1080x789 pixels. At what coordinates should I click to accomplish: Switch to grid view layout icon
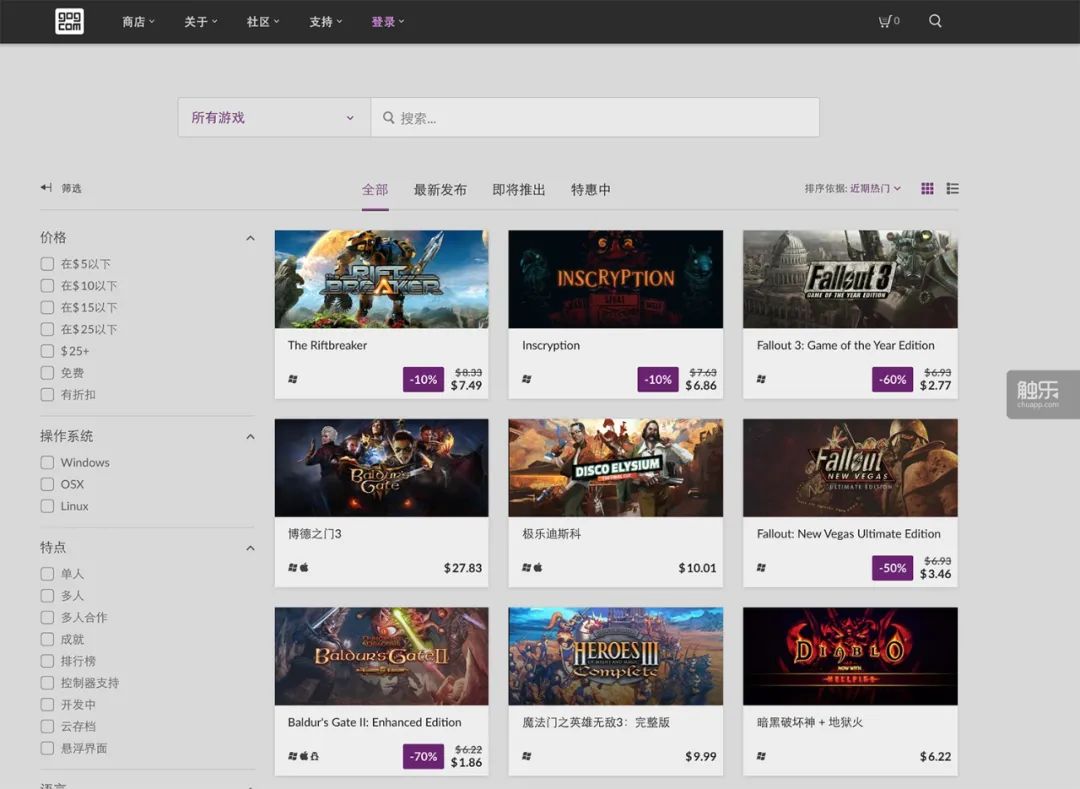click(927, 188)
